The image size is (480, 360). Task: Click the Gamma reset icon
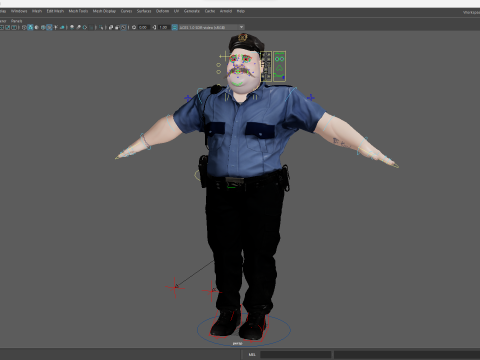(x=154, y=27)
